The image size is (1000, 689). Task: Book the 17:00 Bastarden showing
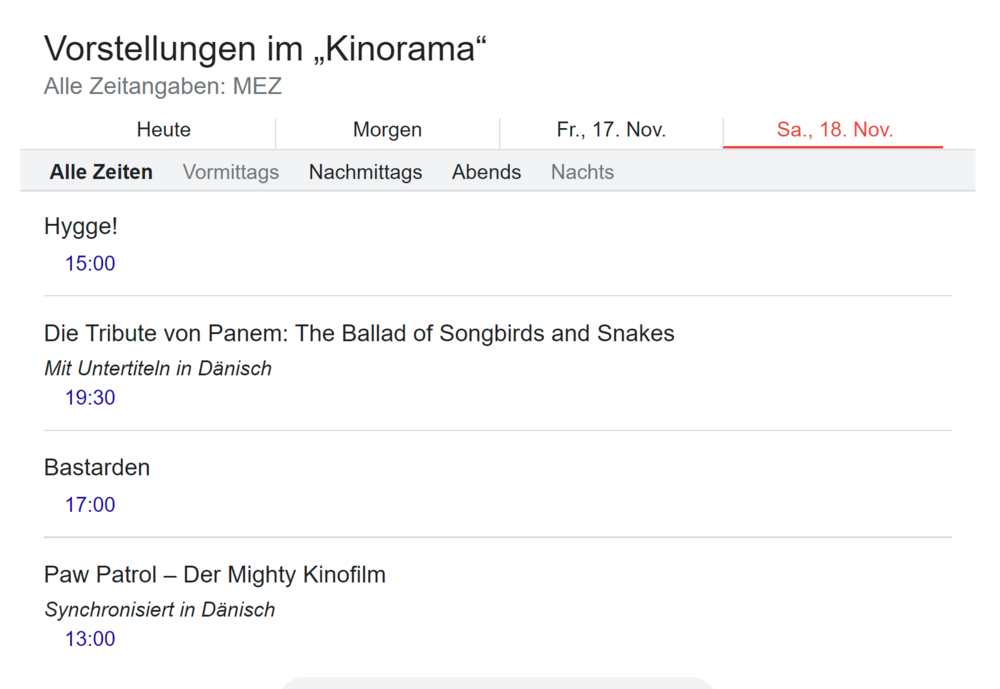[90, 505]
